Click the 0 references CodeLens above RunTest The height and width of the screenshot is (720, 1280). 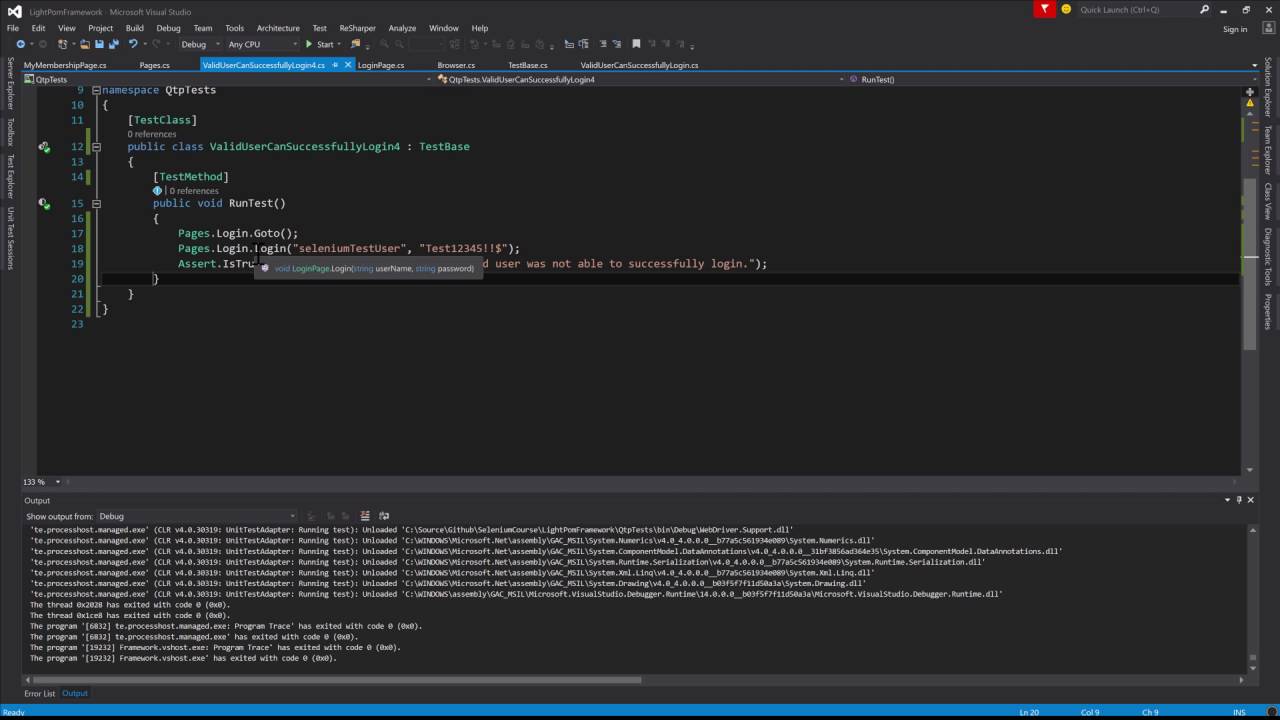(x=194, y=190)
